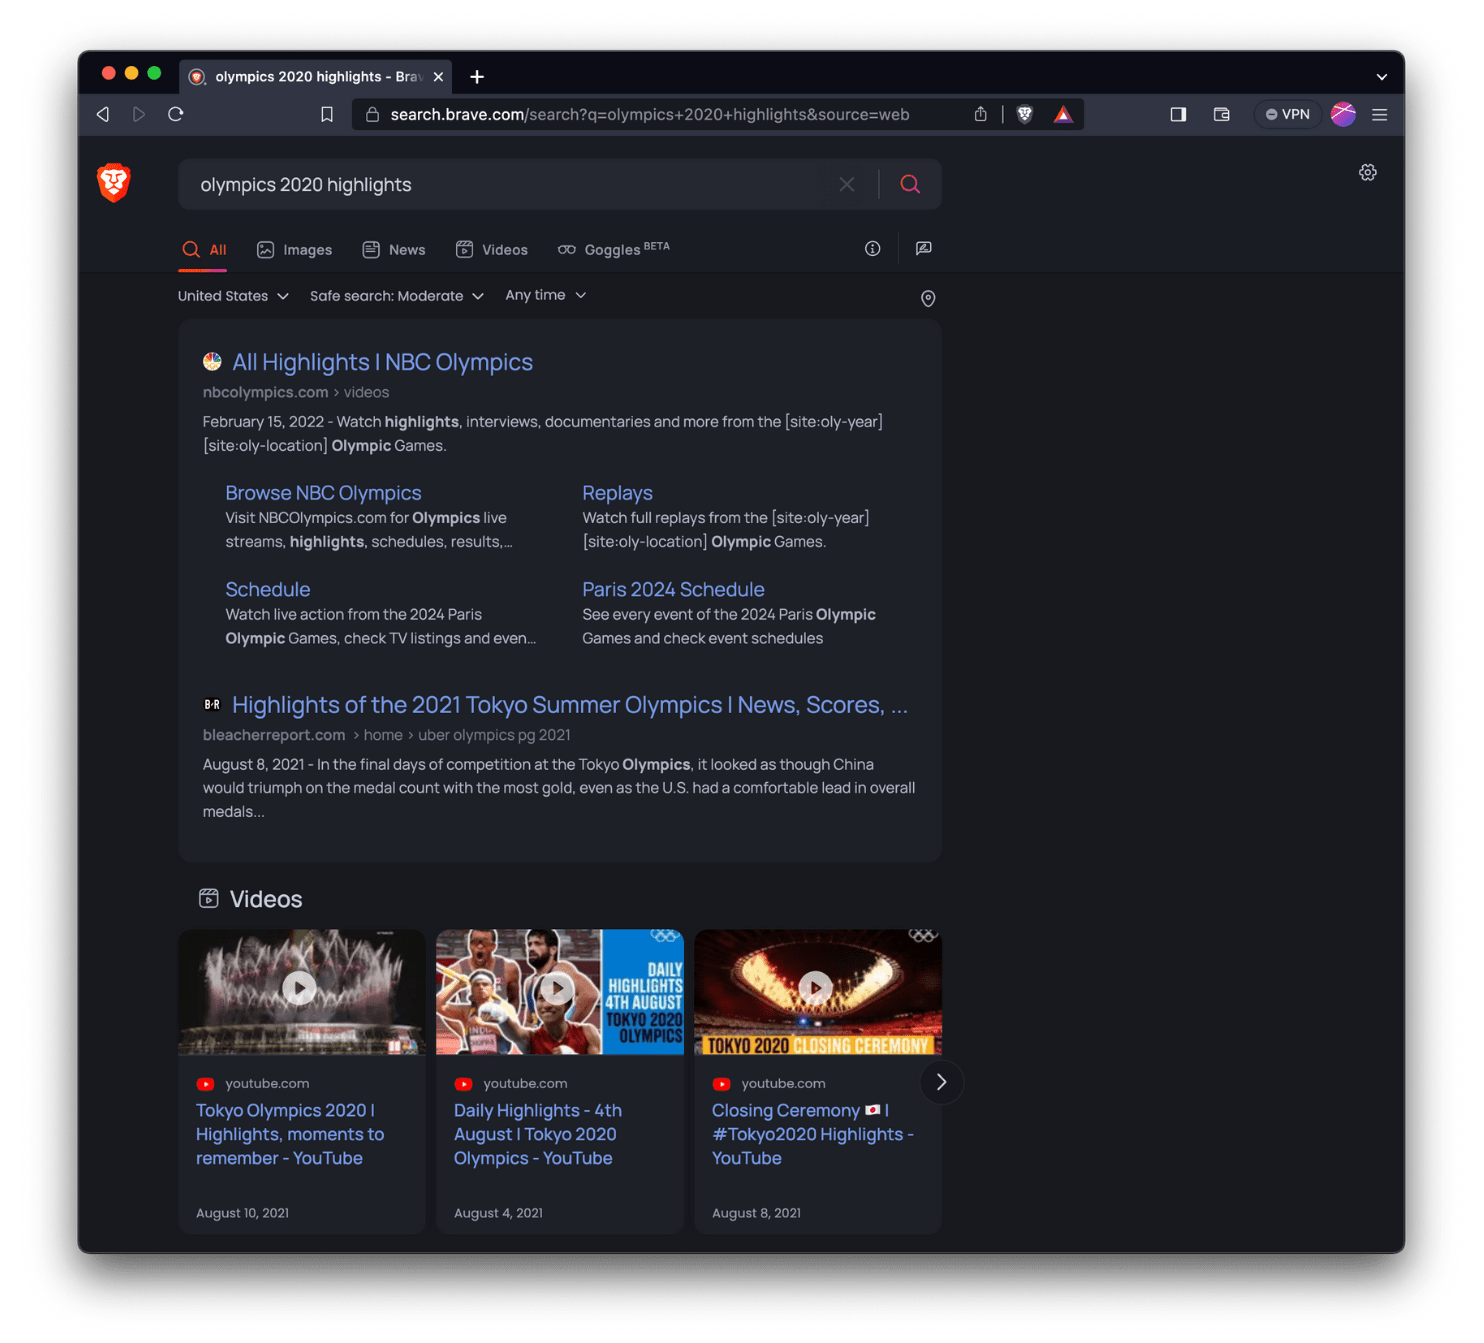This screenshot has width=1484, height=1343.
Task: Submit search with magnifier icon
Action: click(x=910, y=185)
